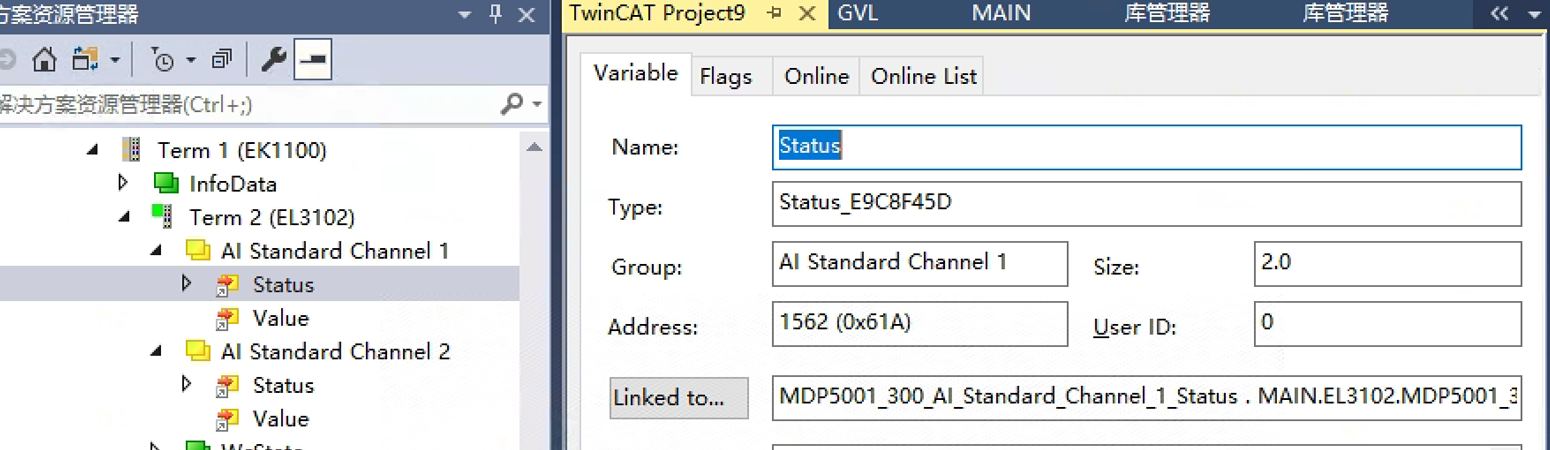This screenshot has height=450, width=1550.
Task: Click scroll up arrow of tree scrollbar
Action: tap(534, 146)
